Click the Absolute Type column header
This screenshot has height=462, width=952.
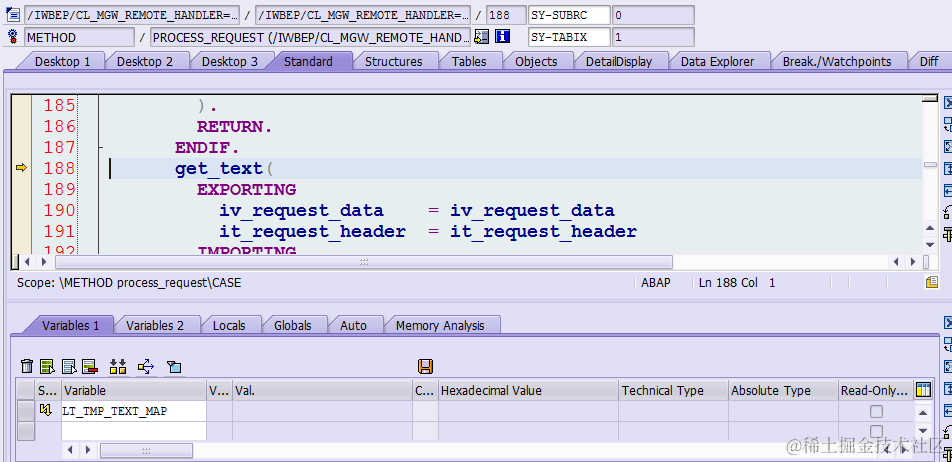[783, 390]
